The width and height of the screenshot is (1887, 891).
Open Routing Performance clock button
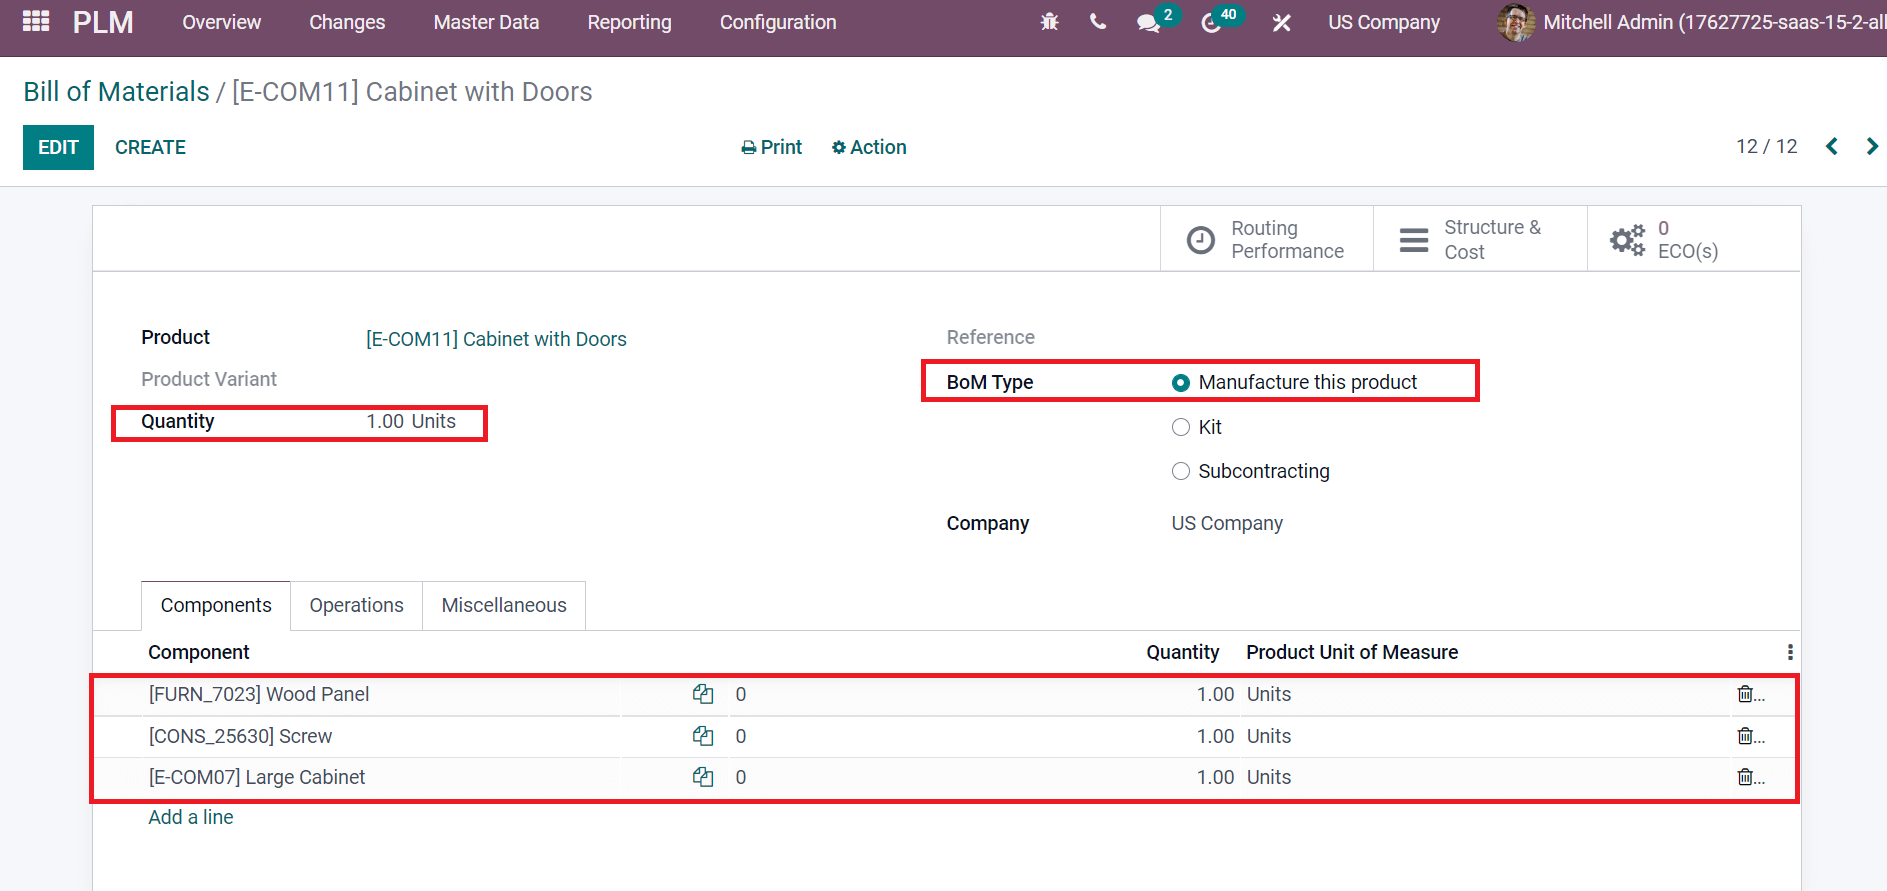coord(1266,239)
